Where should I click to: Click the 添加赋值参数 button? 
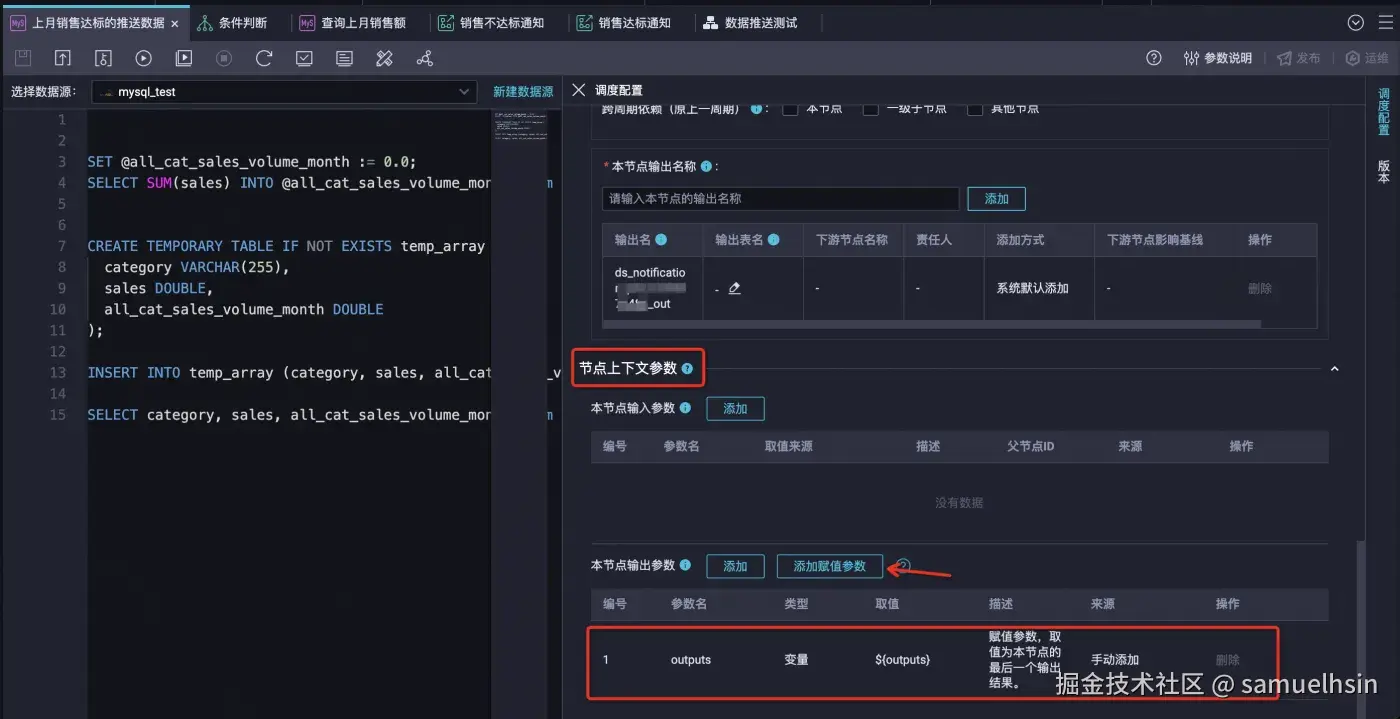[x=830, y=566]
